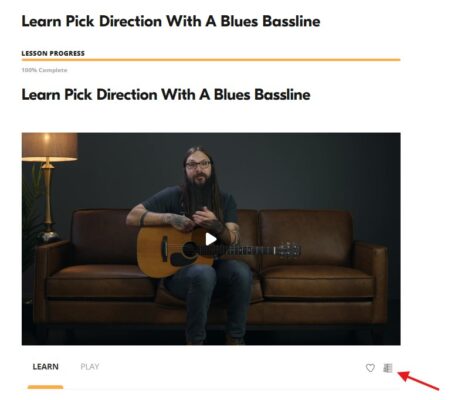Click the red annotation arrow at bottom right
The height and width of the screenshot is (400, 451).
[419, 380]
